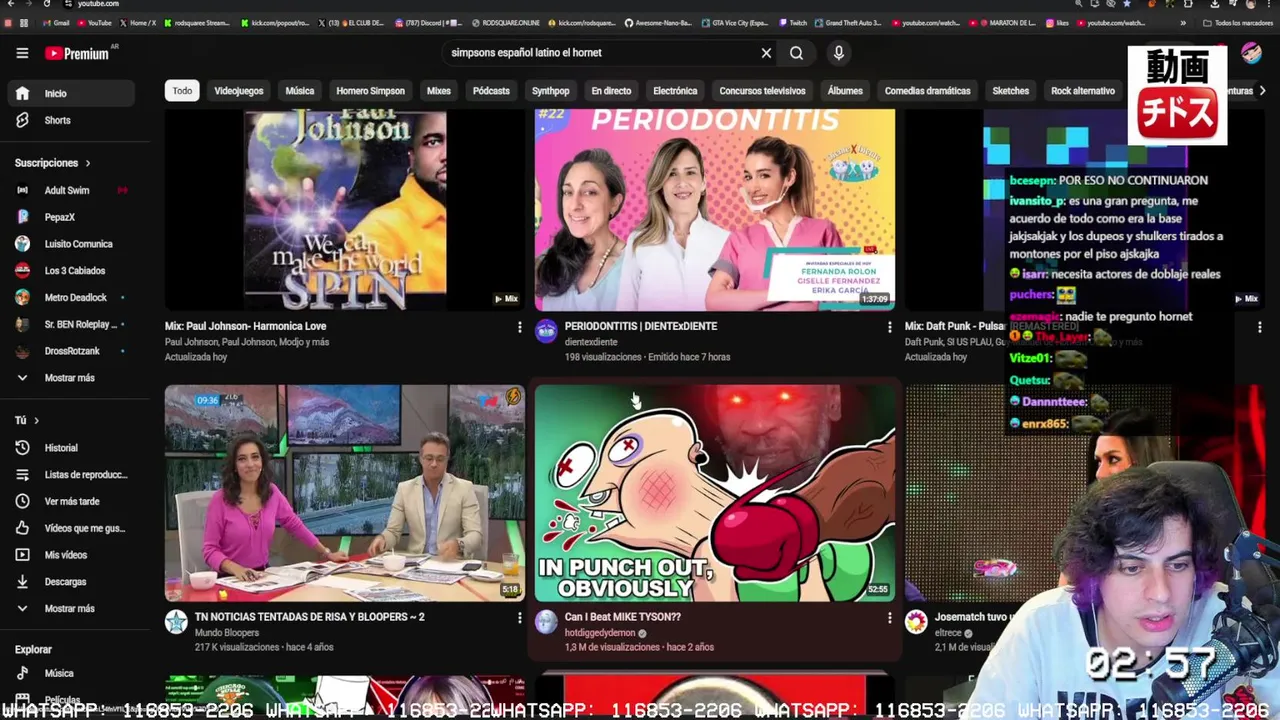Open Mundo Bloopers channel avatar

(176, 622)
